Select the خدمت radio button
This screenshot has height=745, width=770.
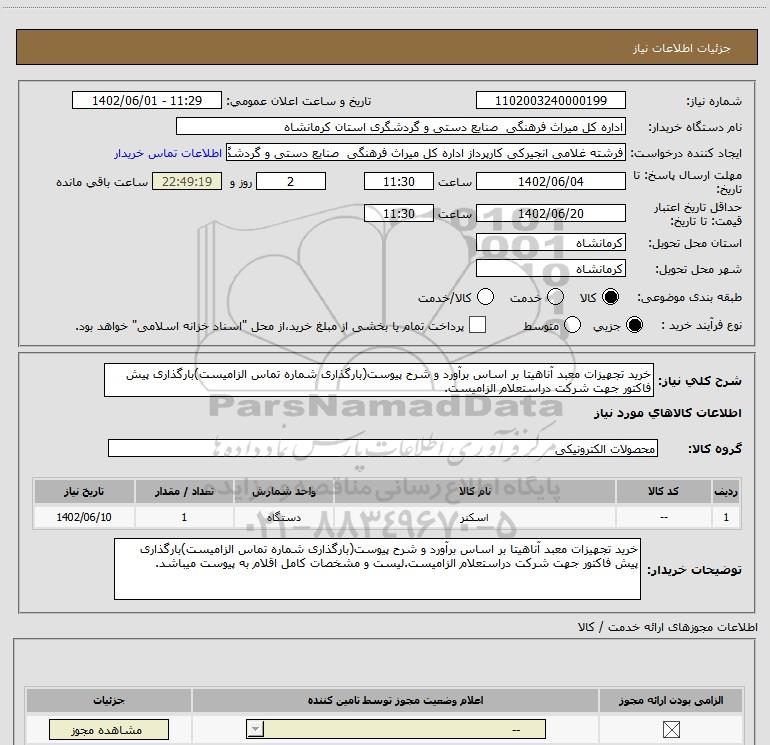(x=555, y=297)
